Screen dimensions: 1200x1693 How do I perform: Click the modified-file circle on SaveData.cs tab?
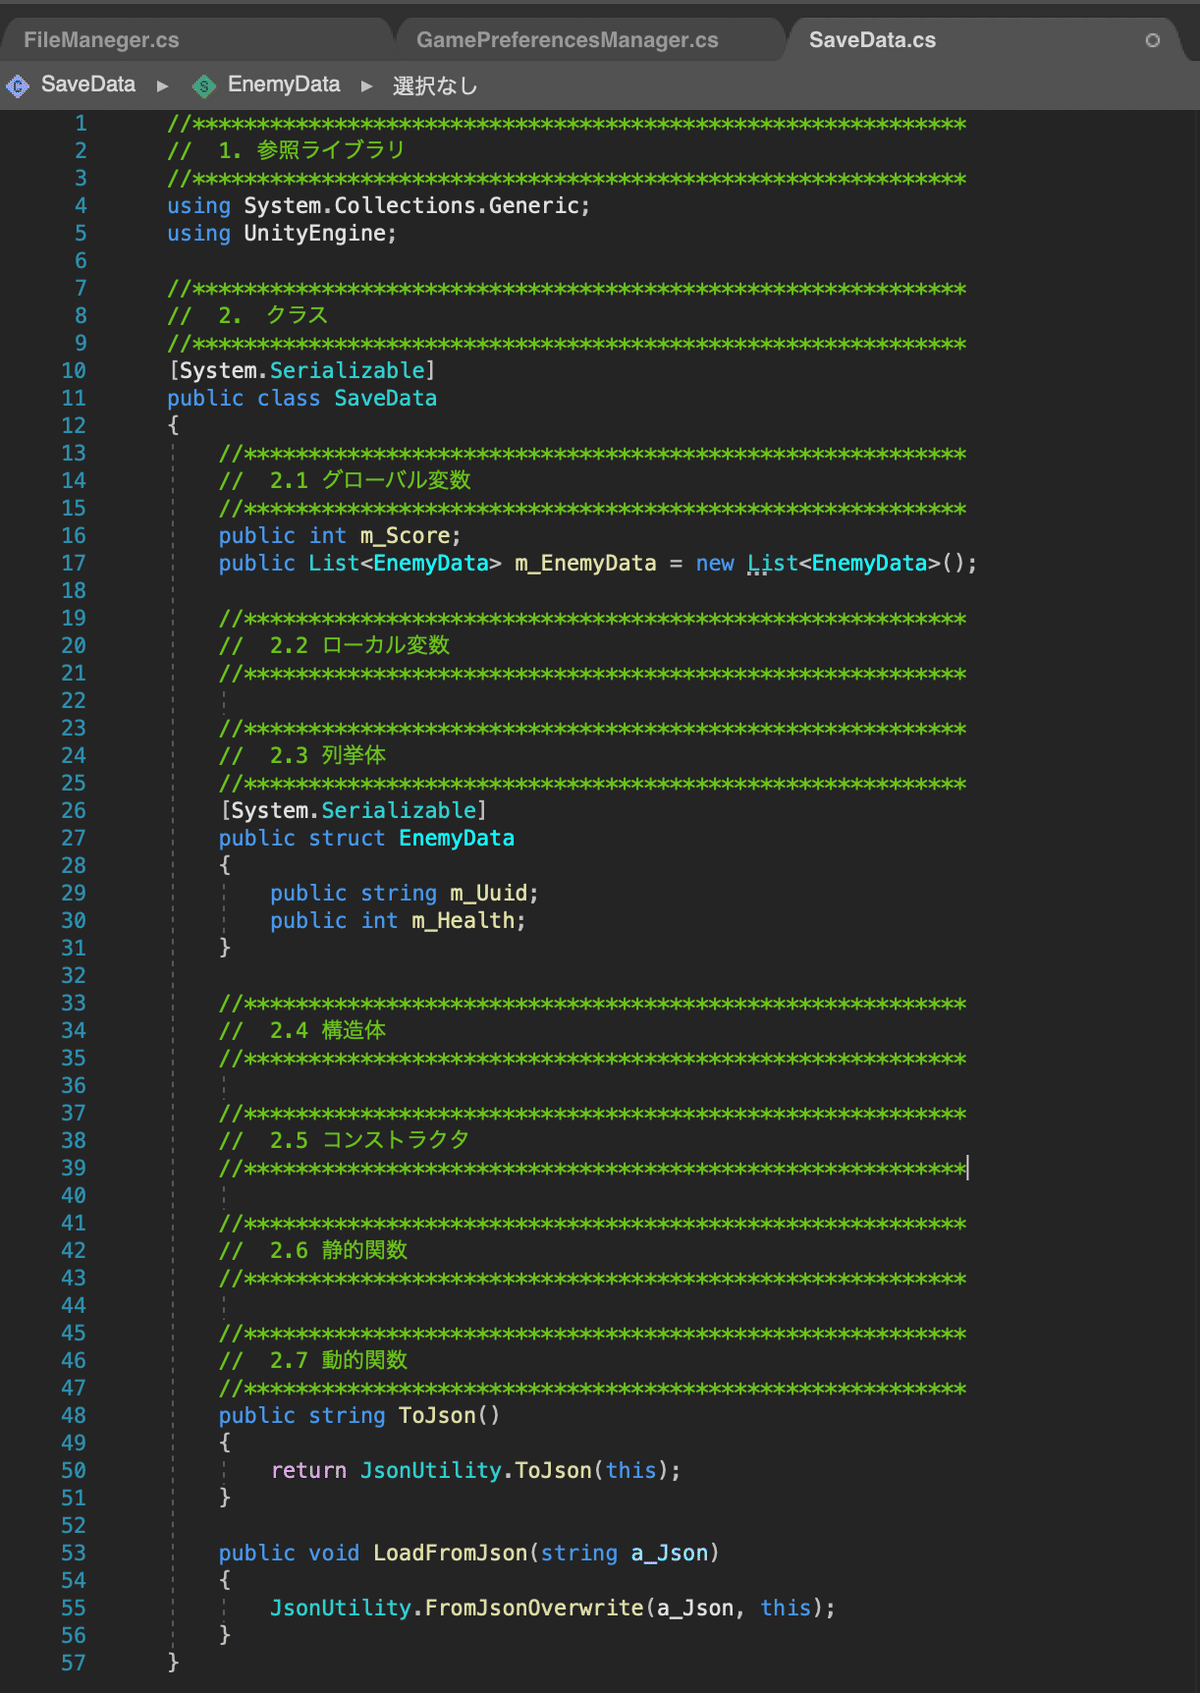(x=1152, y=40)
